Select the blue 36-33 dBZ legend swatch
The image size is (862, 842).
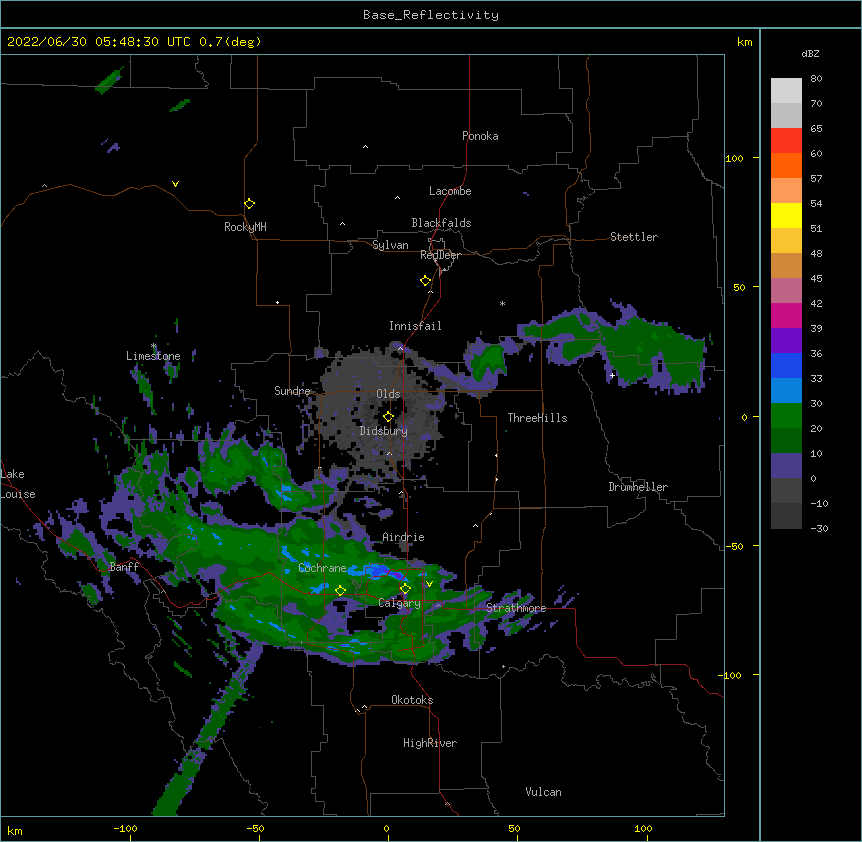pos(786,365)
